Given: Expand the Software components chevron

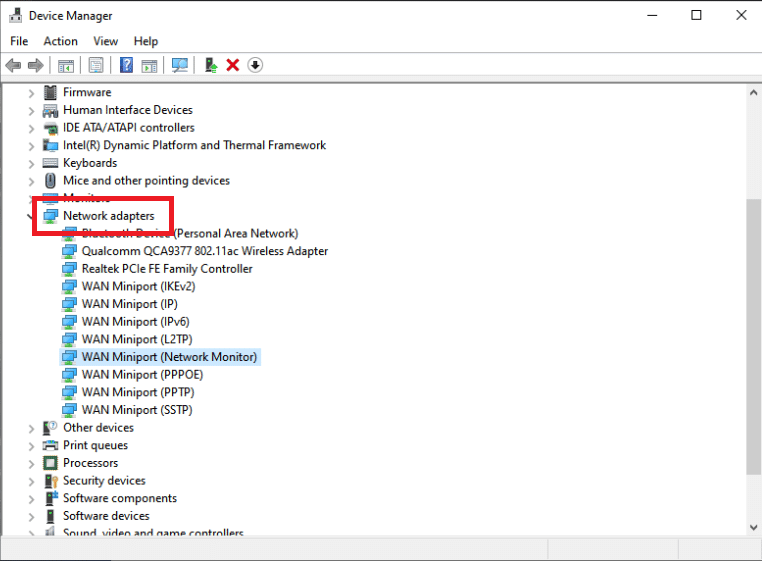Looking at the screenshot, I should (31, 499).
